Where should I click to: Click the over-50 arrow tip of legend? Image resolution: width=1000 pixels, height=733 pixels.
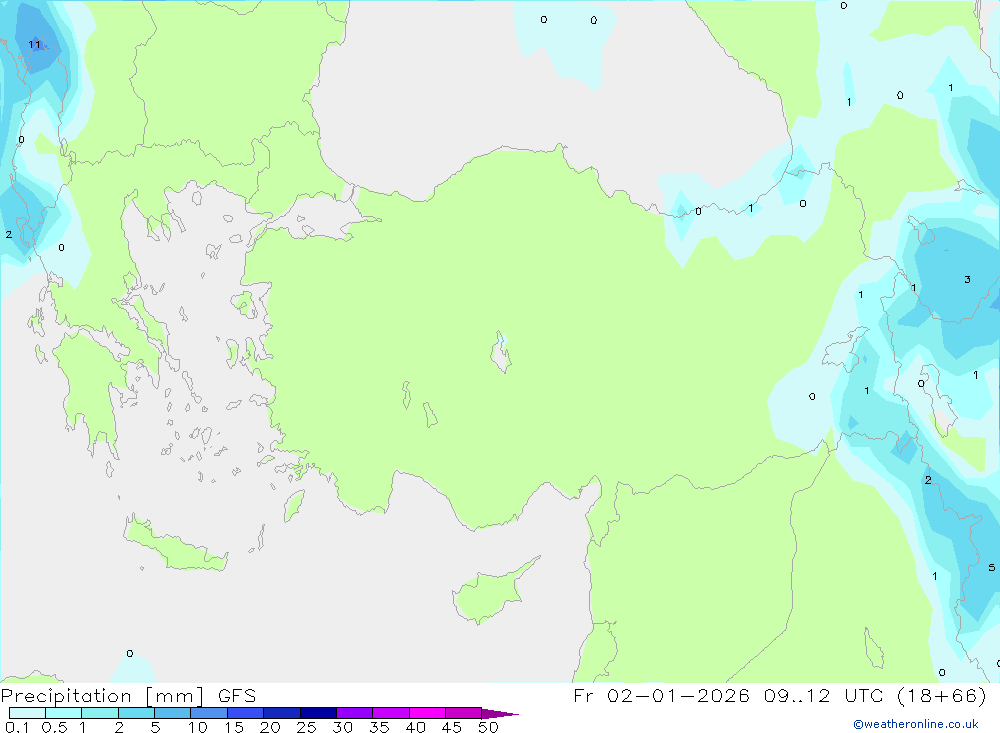500,713
